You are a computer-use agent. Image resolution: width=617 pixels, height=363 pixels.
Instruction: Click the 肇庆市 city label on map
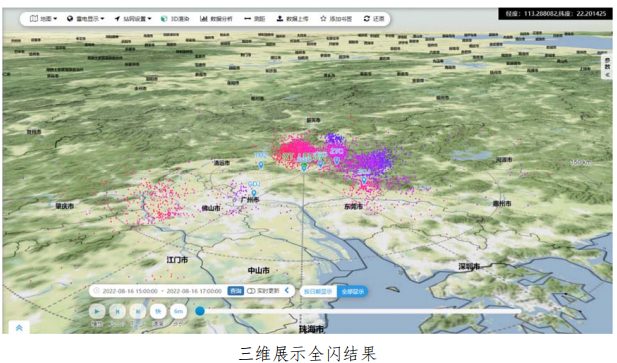click(x=65, y=206)
